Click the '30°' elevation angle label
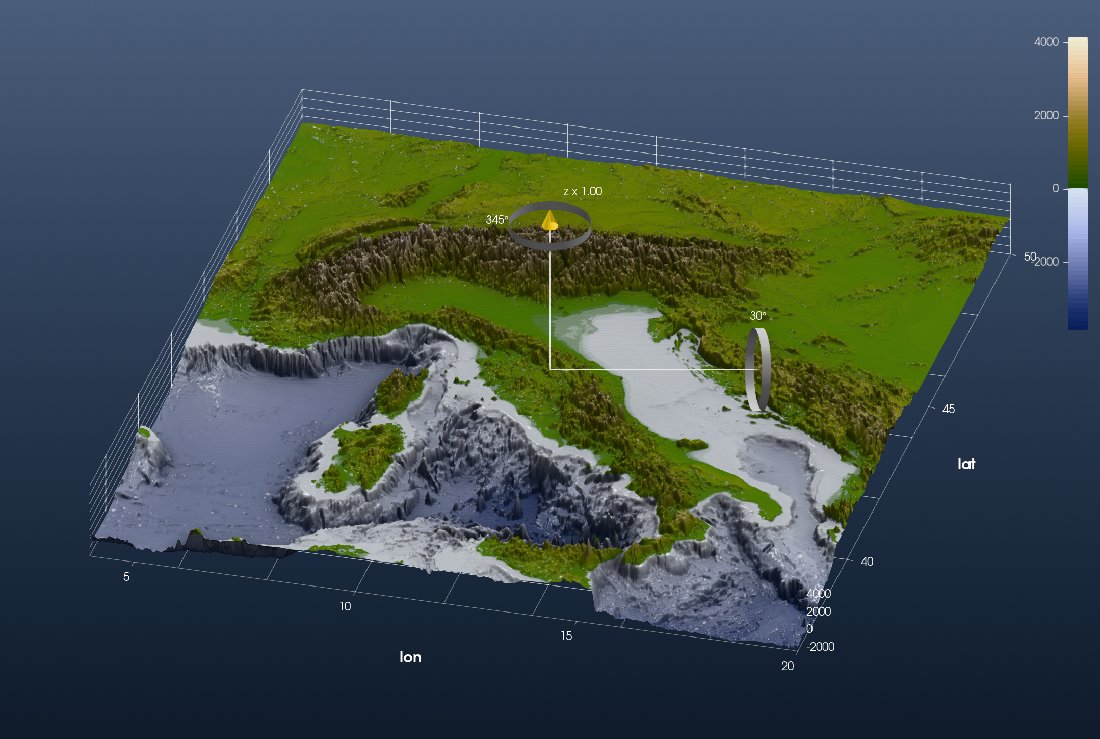 coord(758,316)
